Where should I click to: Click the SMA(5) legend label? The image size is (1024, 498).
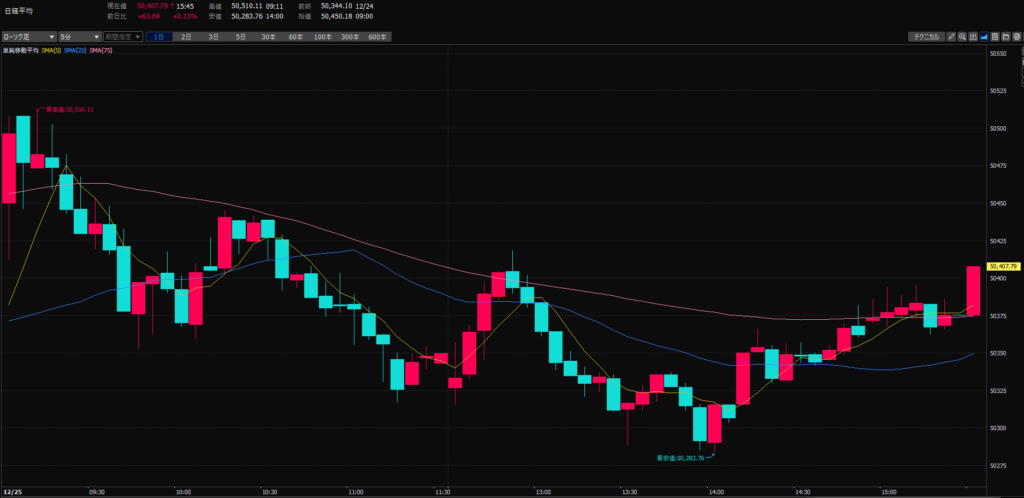(x=52, y=50)
